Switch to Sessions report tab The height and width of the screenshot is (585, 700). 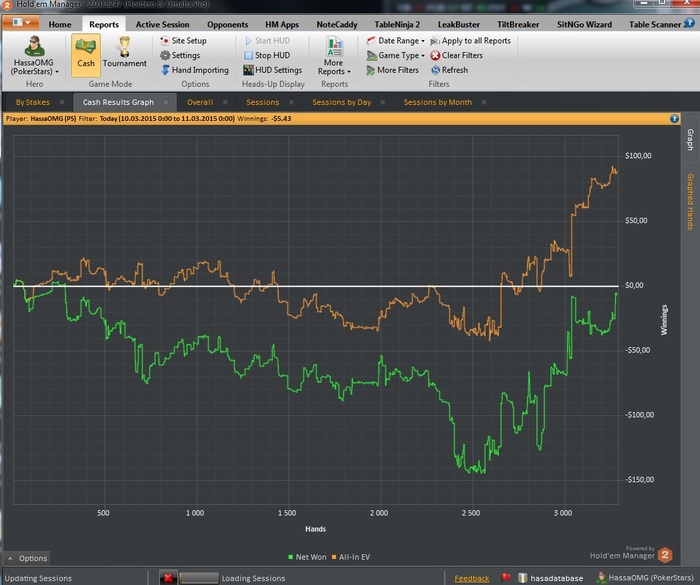click(x=262, y=102)
